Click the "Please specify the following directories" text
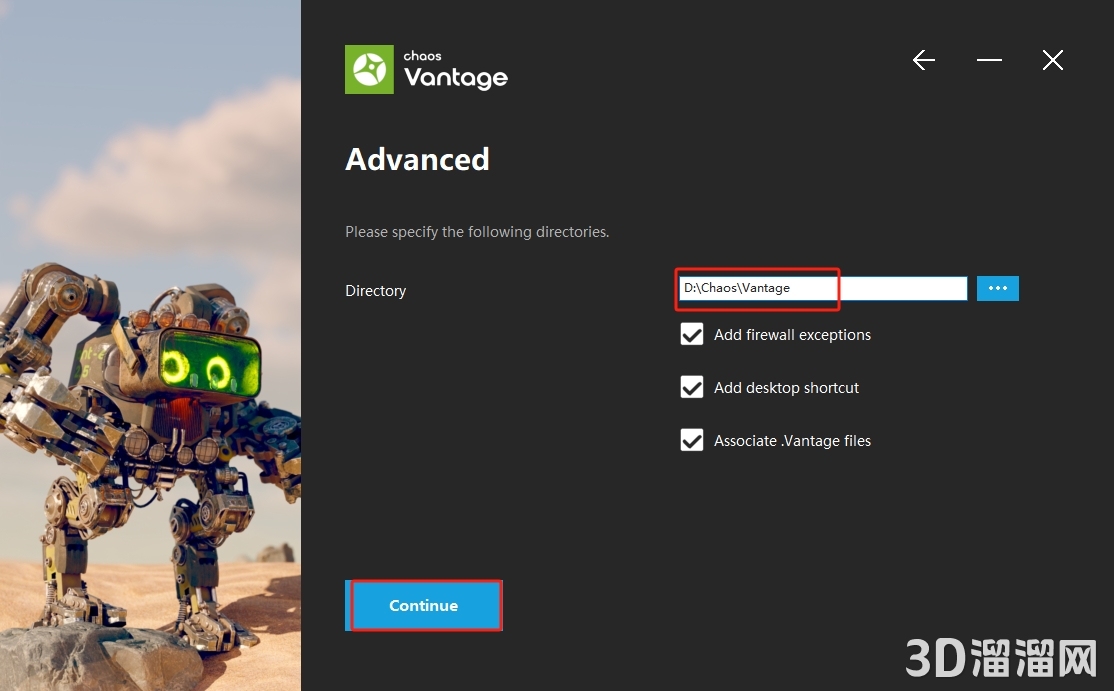The image size is (1114, 691). pos(477,232)
